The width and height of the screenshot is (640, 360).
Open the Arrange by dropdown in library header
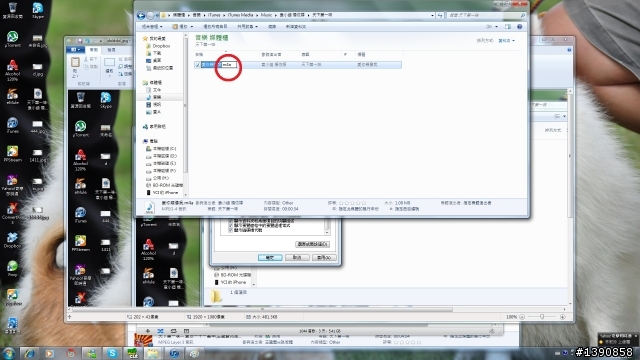[x=506, y=41]
